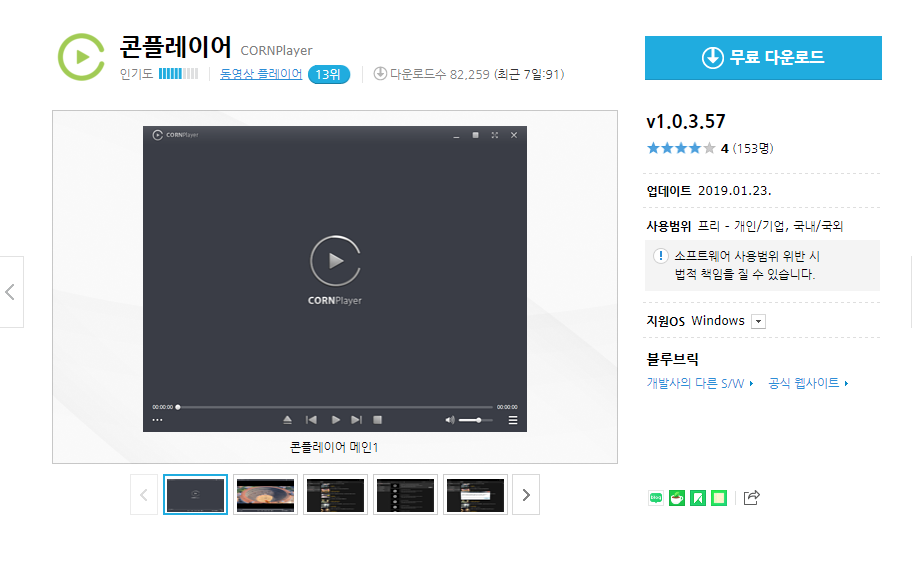Image resolution: width=912 pixels, height=565 pixels.
Task: Click the playlist hamburger icon in the preview
Action: tap(513, 420)
